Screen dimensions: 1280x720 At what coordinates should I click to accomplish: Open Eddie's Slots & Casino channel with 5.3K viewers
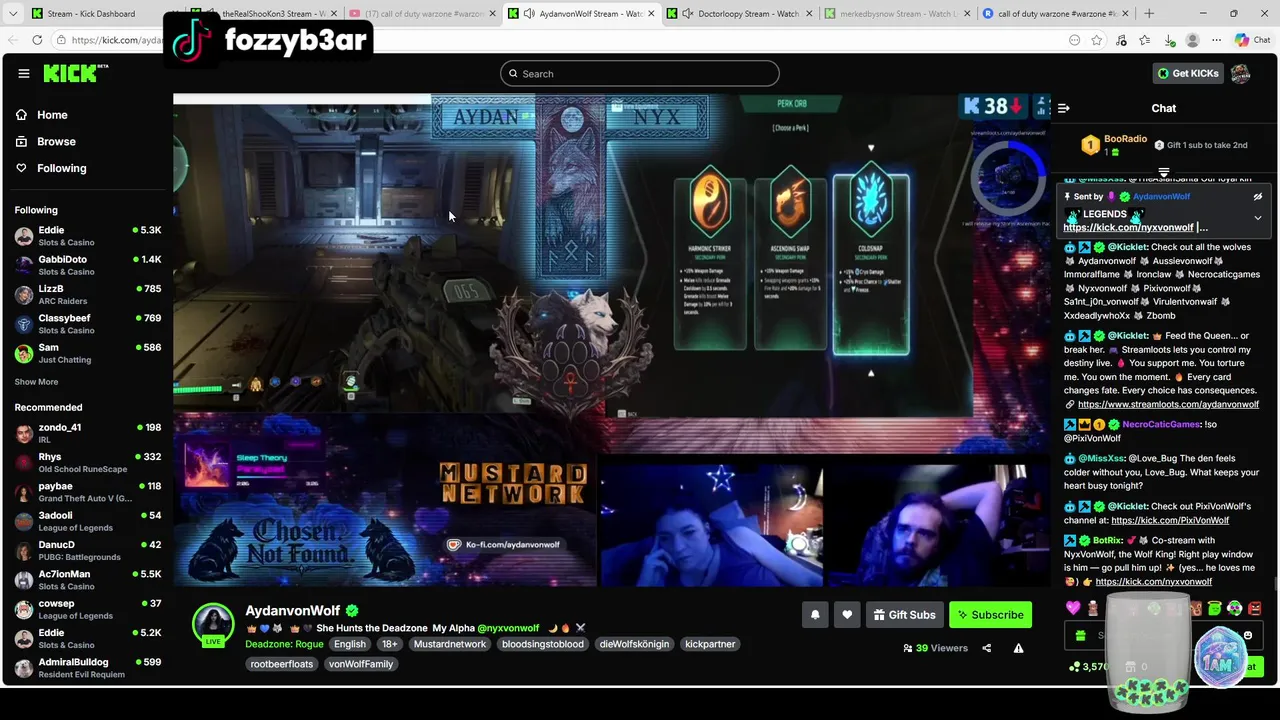pos(87,236)
